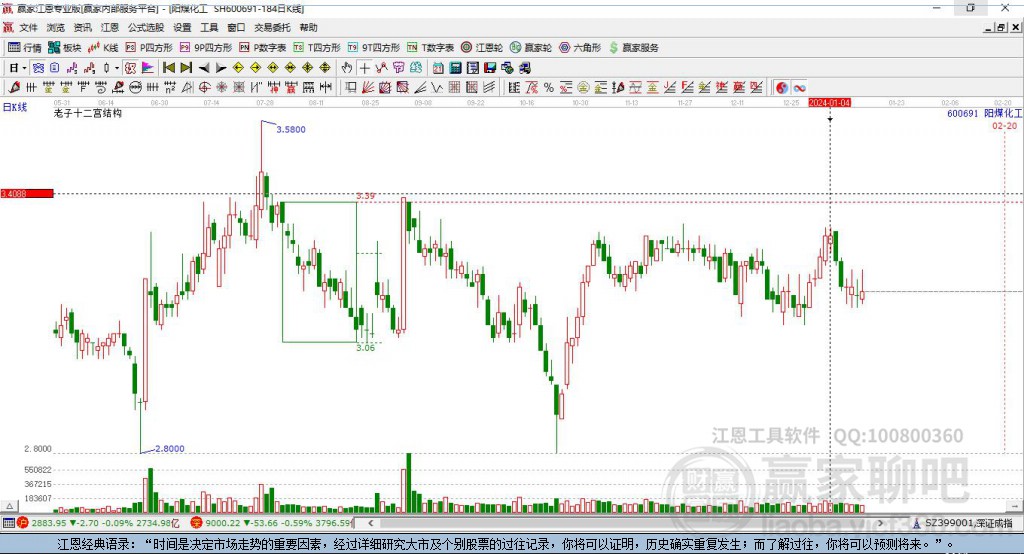Open the P数字表 tool
Screen dimensions: 1024x554
pos(263,48)
